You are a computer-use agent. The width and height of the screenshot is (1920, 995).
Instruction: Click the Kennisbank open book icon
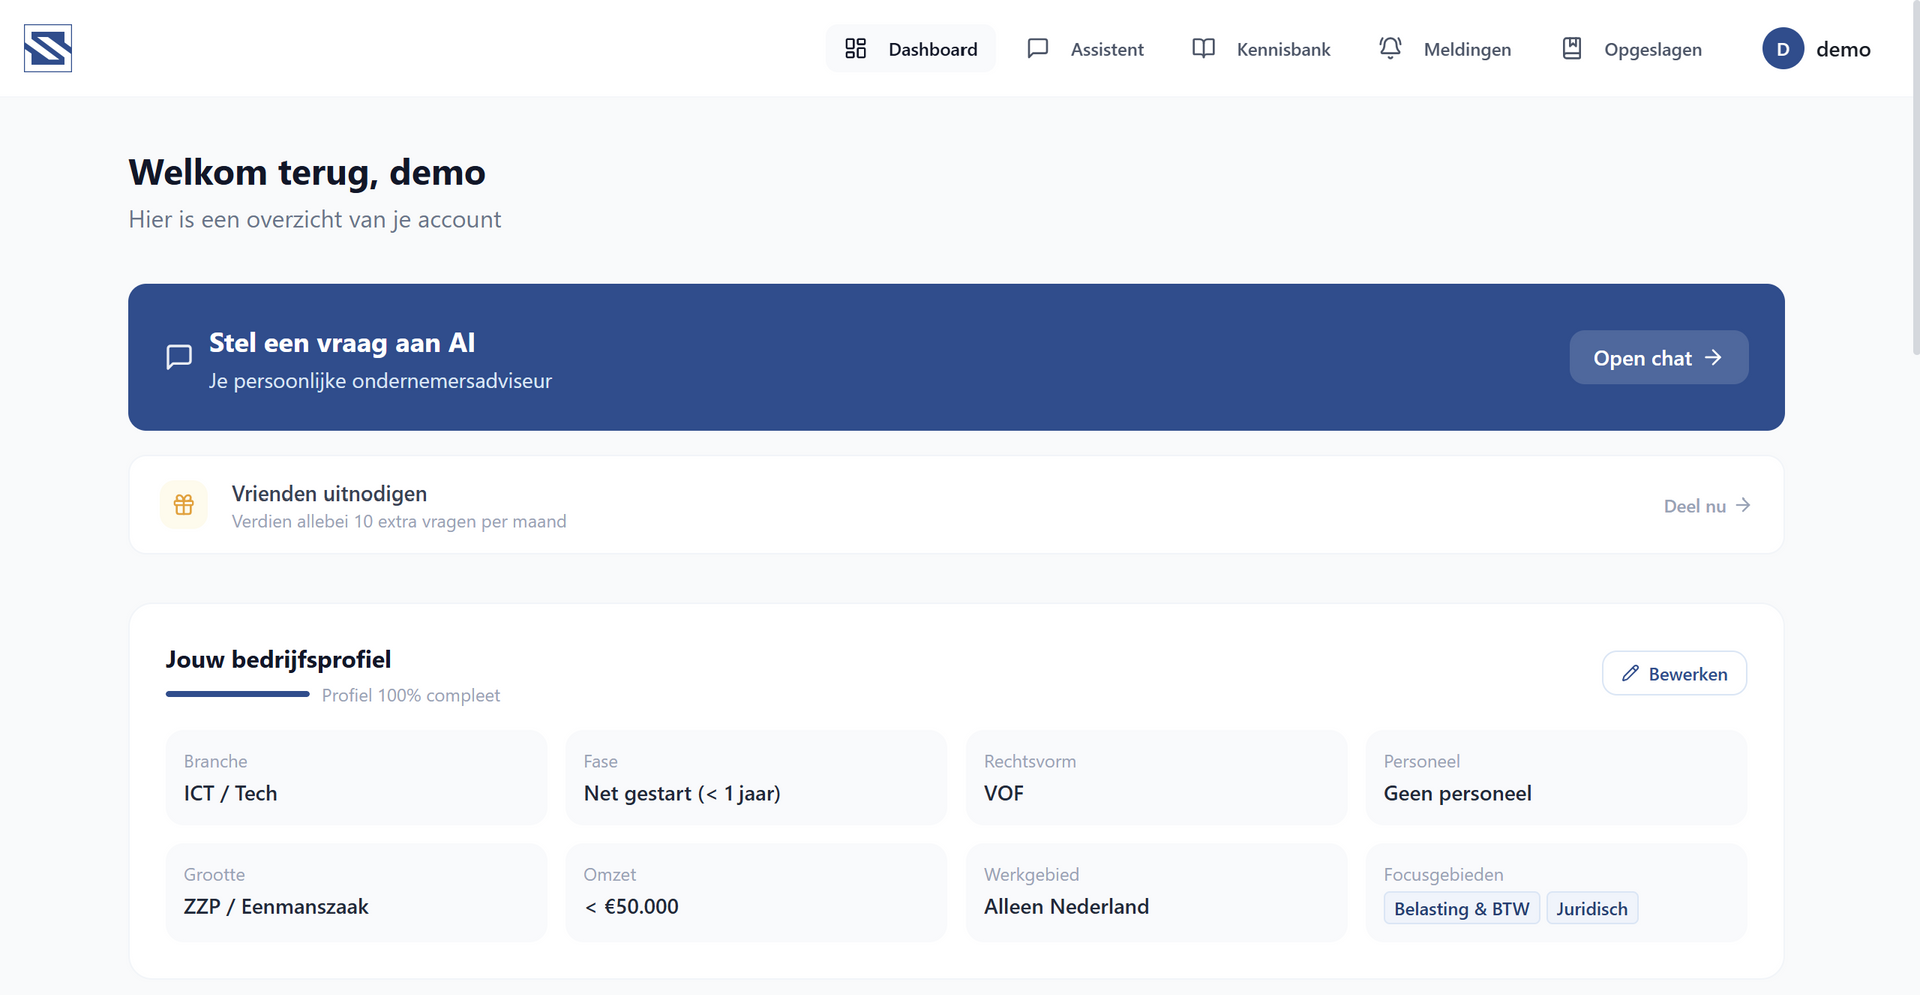tap(1204, 48)
